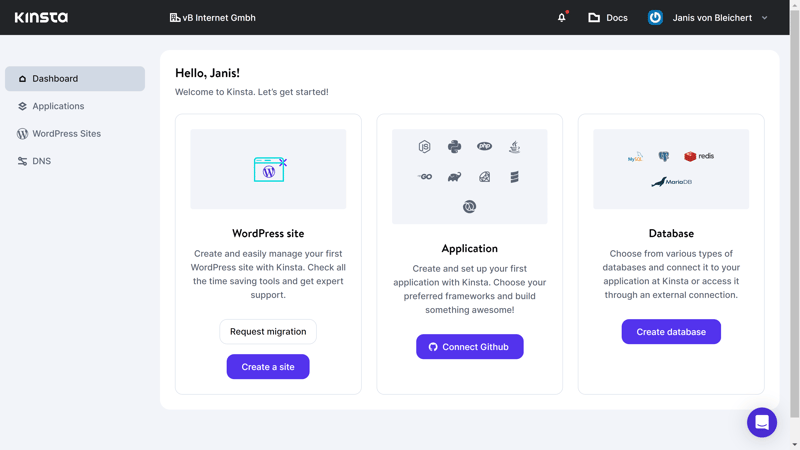Click the Gradle elephant logo
800x450 pixels.
tap(454, 177)
